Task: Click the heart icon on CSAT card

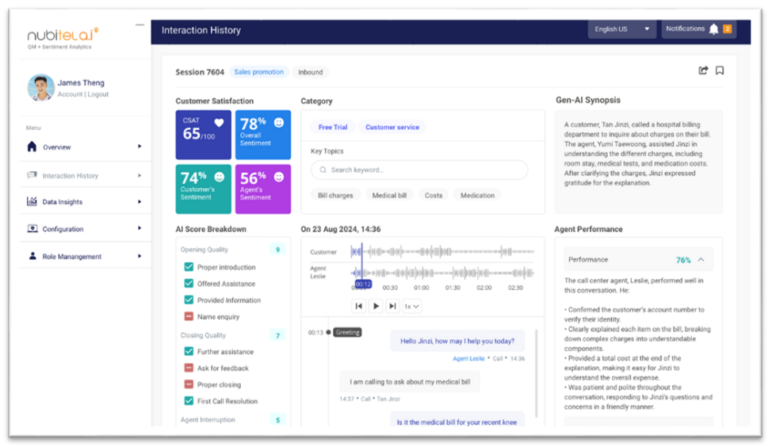Action: tap(219, 123)
